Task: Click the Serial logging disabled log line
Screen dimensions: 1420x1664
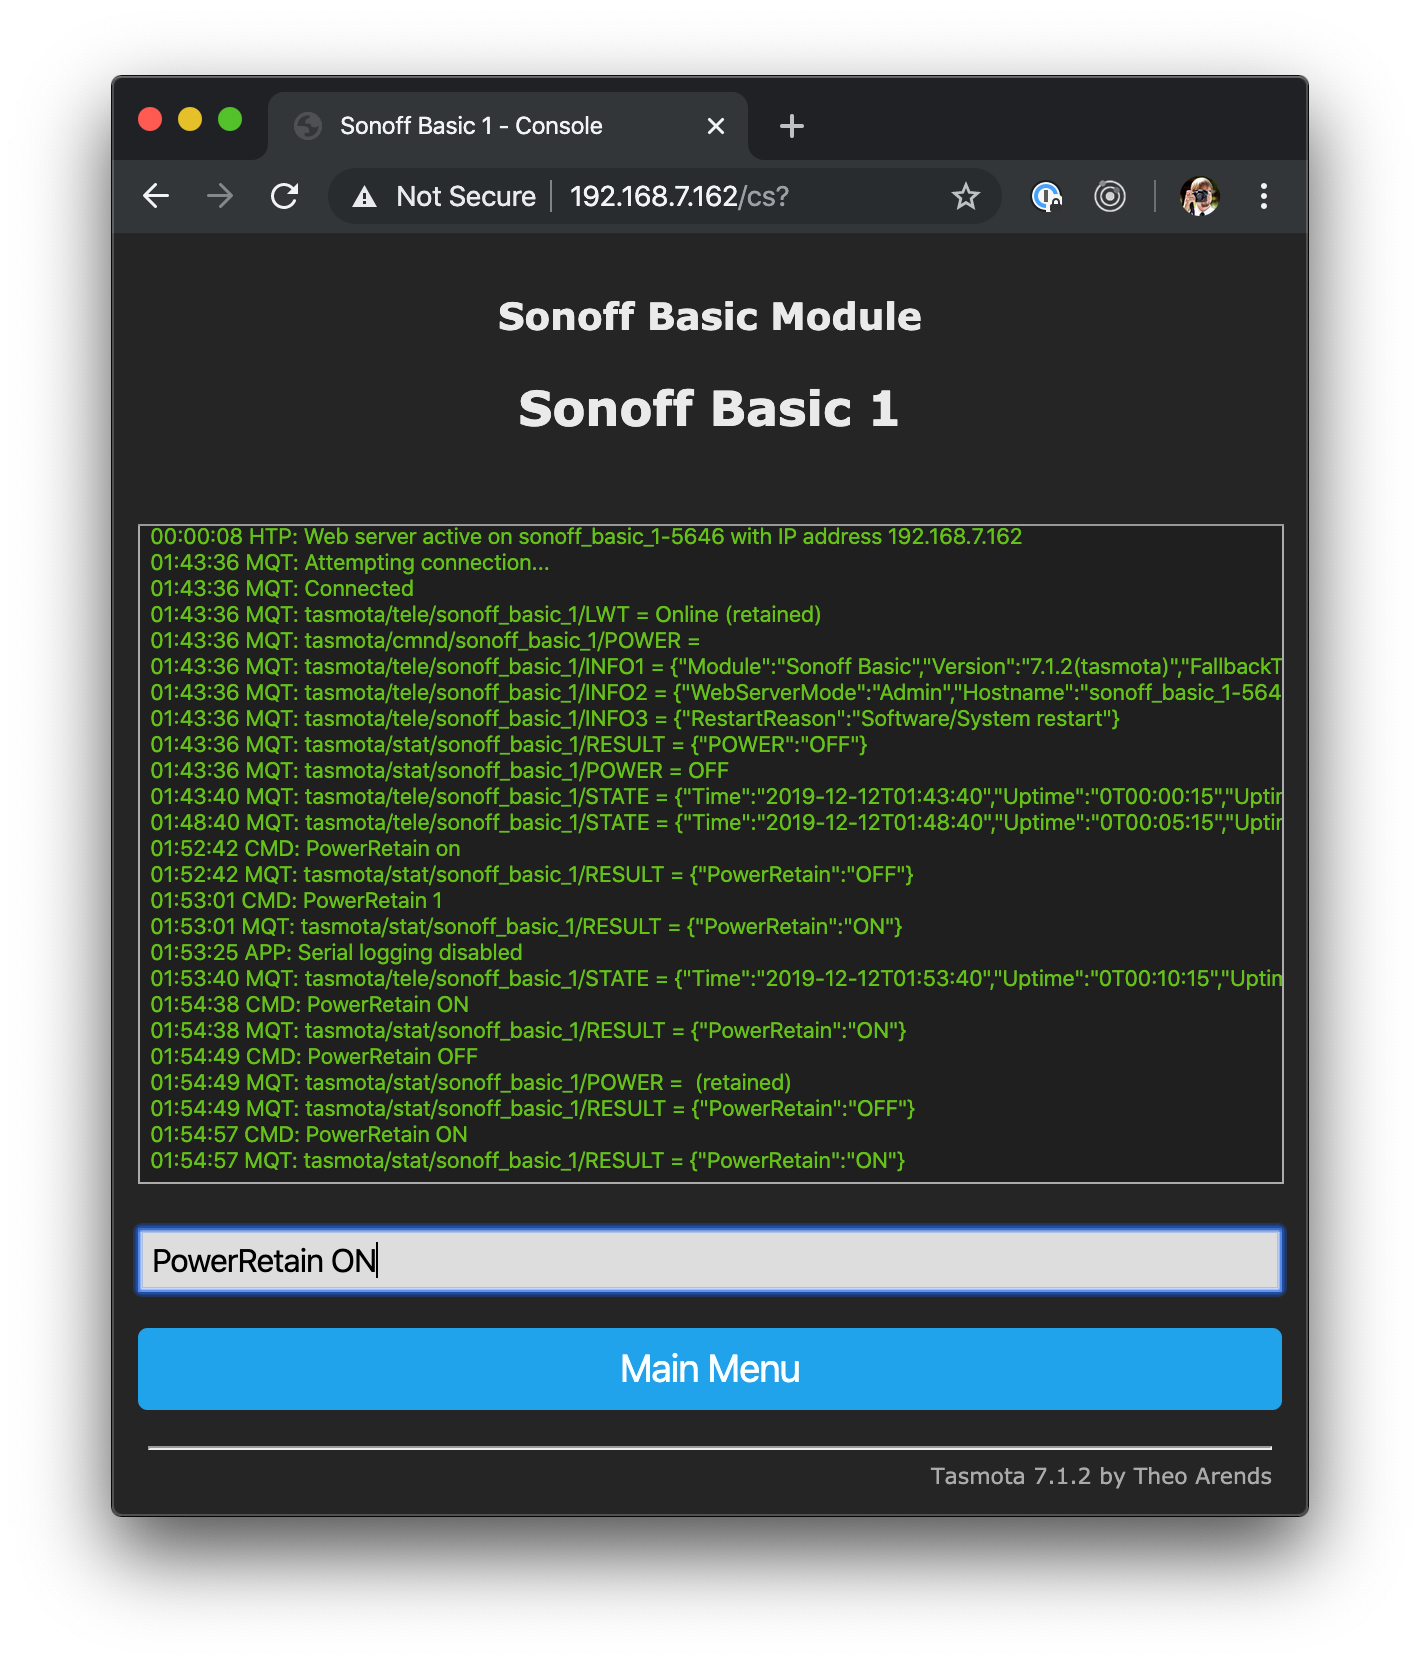Action: click(x=336, y=953)
